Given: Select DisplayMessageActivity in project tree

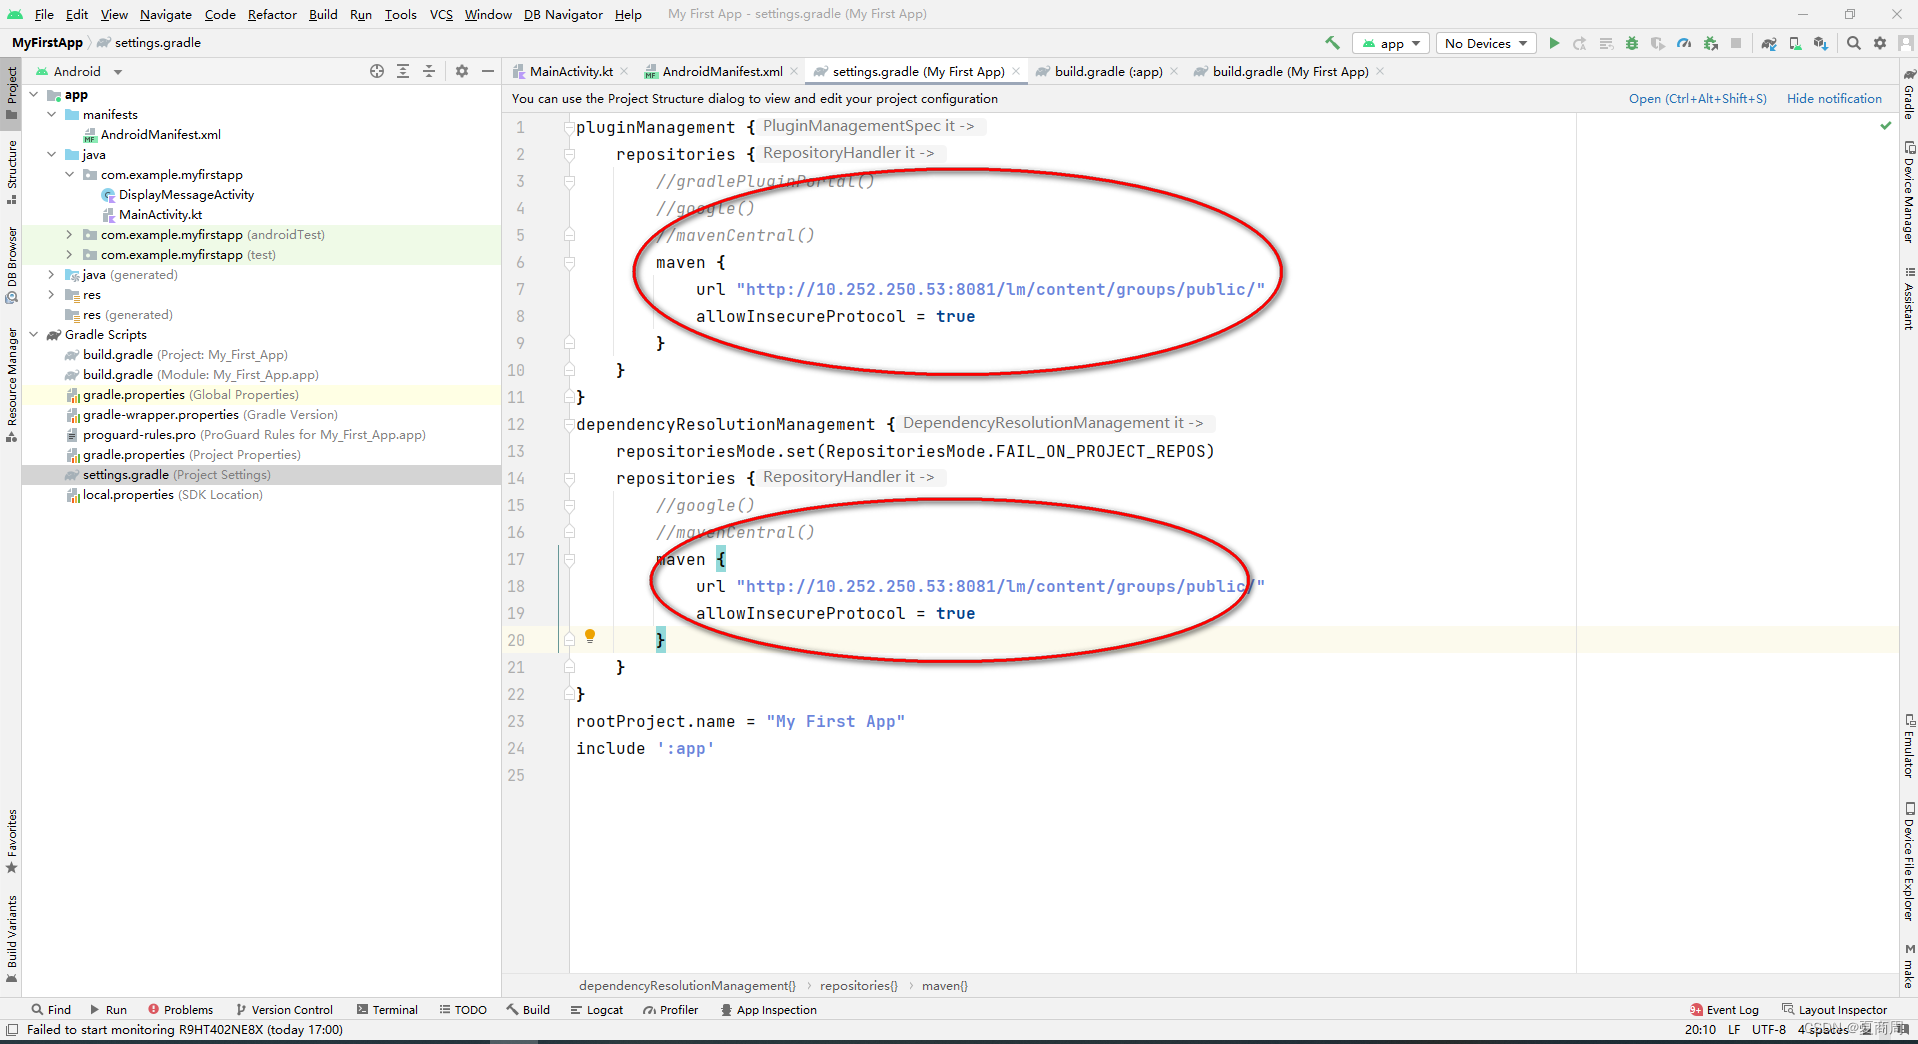Looking at the screenshot, I should pyautogui.click(x=186, y=195).
